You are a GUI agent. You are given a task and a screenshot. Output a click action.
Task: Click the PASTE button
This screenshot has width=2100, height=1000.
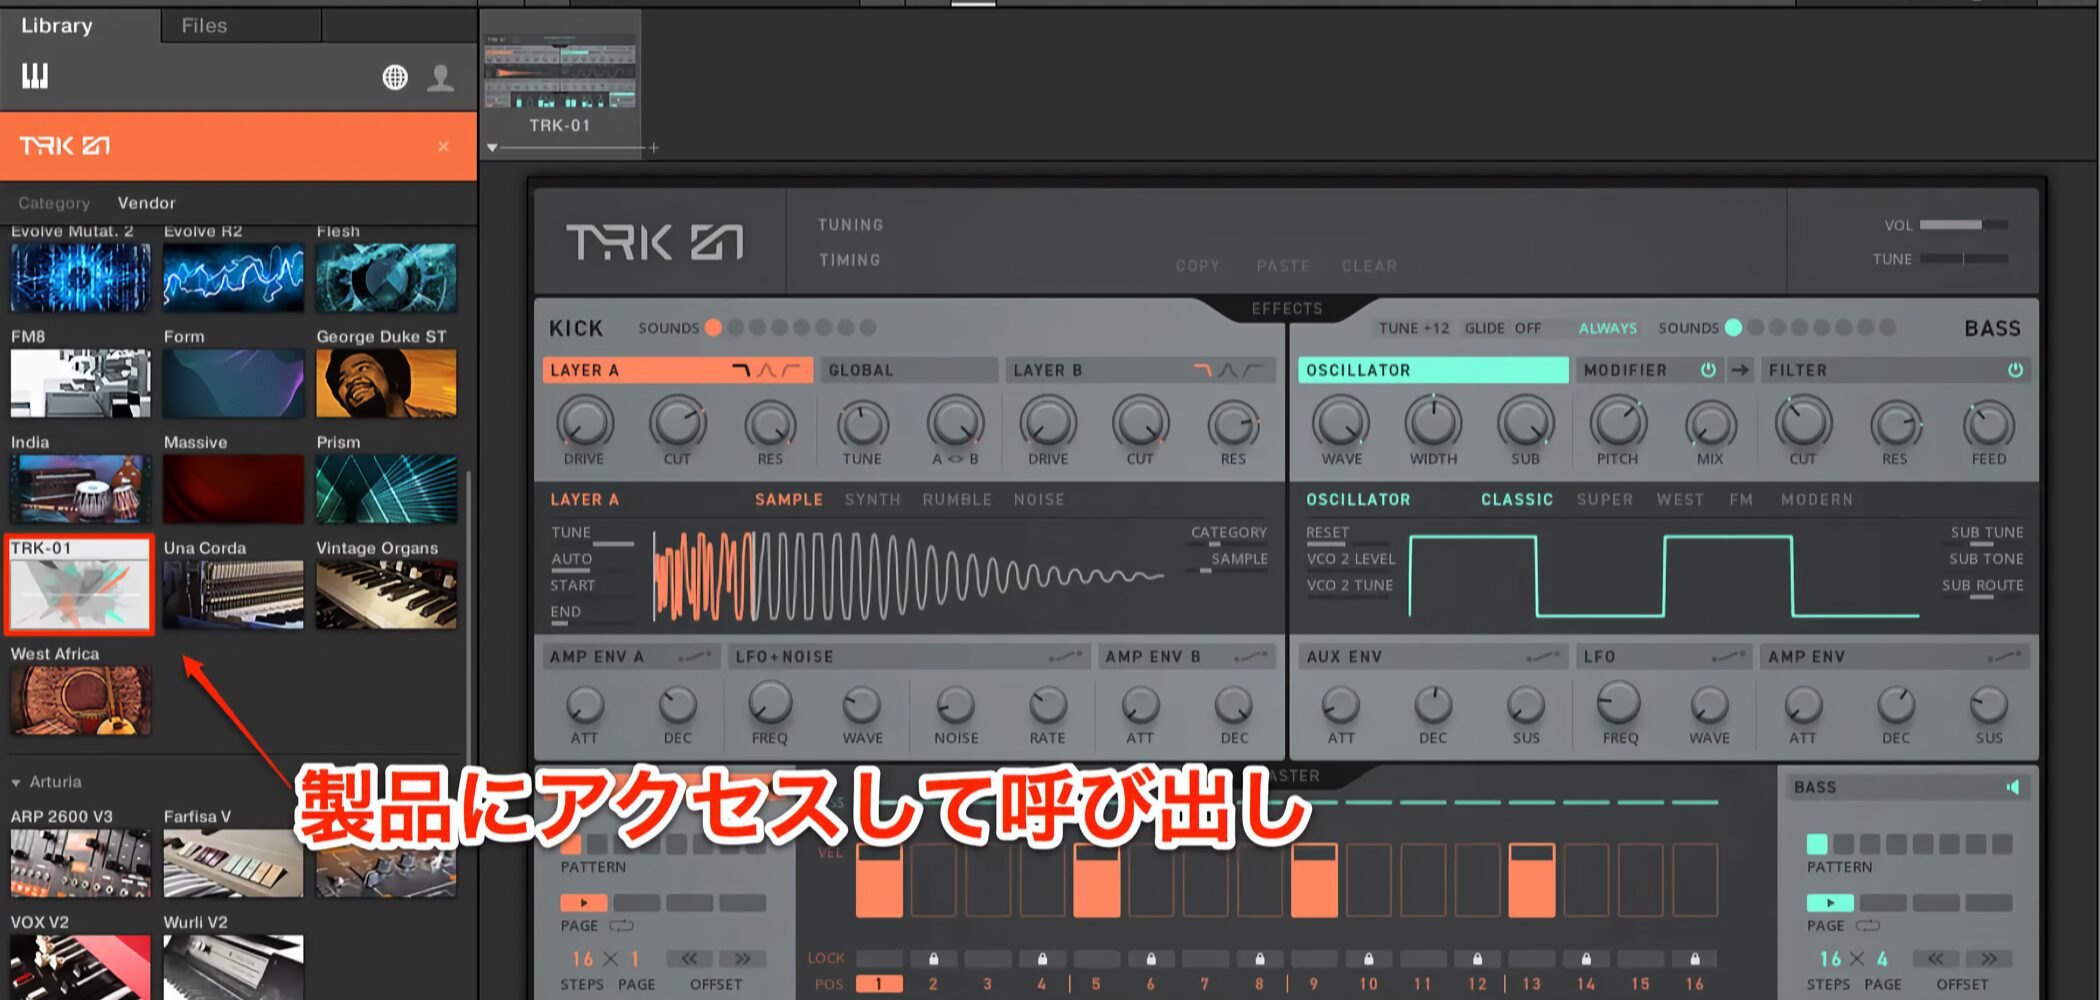[1283, 266]
